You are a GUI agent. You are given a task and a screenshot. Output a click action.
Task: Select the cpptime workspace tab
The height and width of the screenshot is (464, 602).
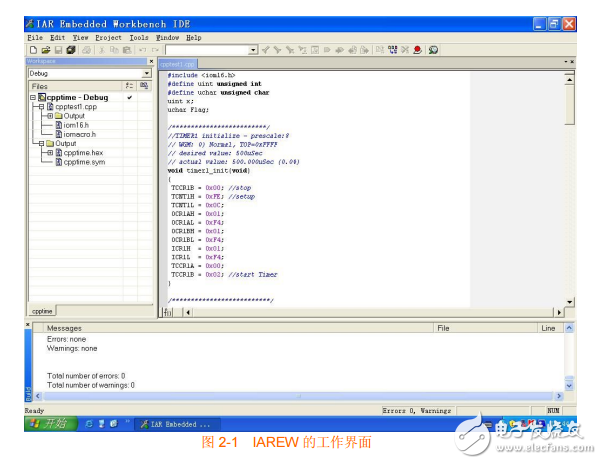click(42, 311)
